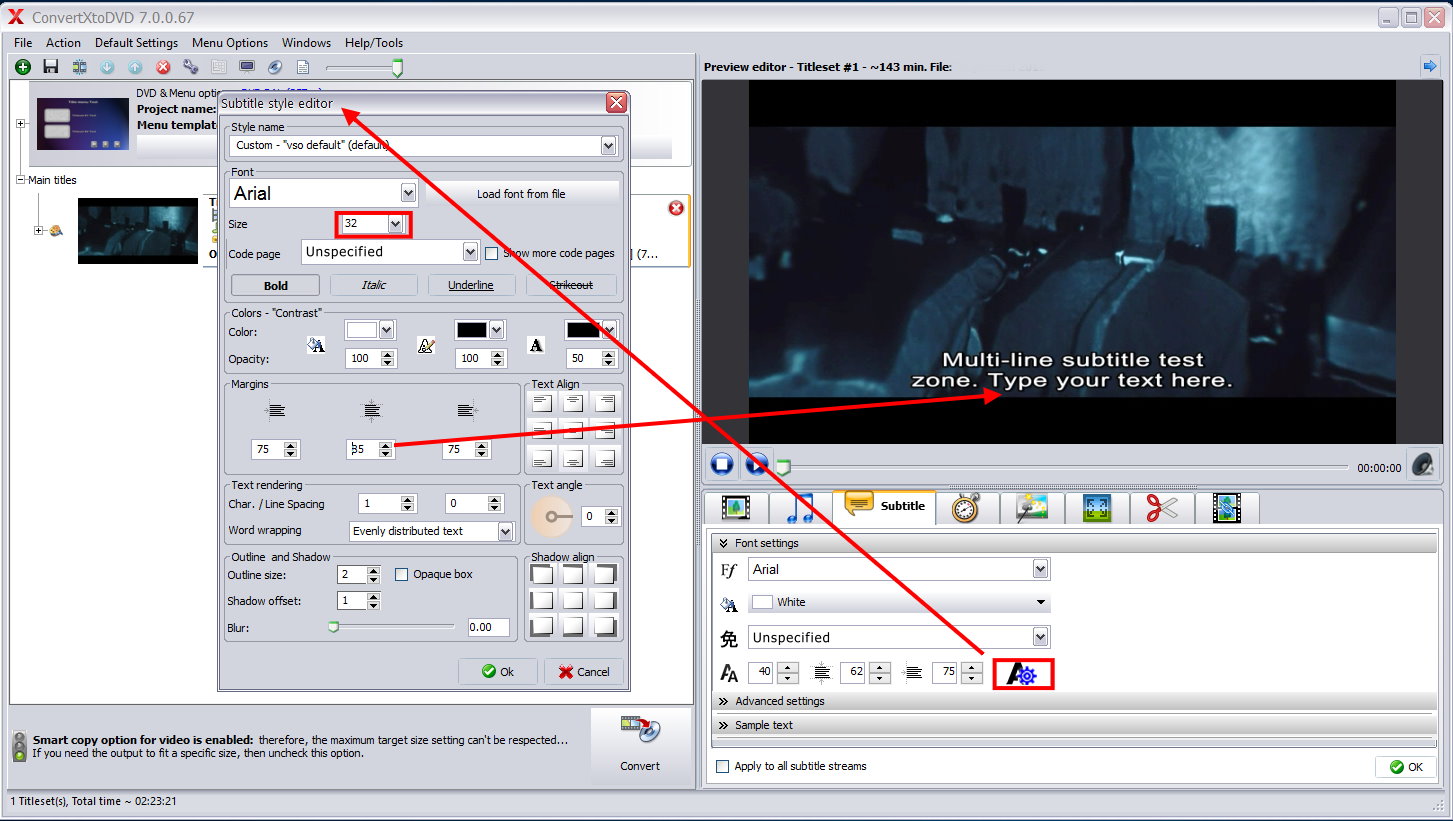The image size is (1453, 821).
Task: Open the Menu Options menu
Action: [x=230, y=43]
